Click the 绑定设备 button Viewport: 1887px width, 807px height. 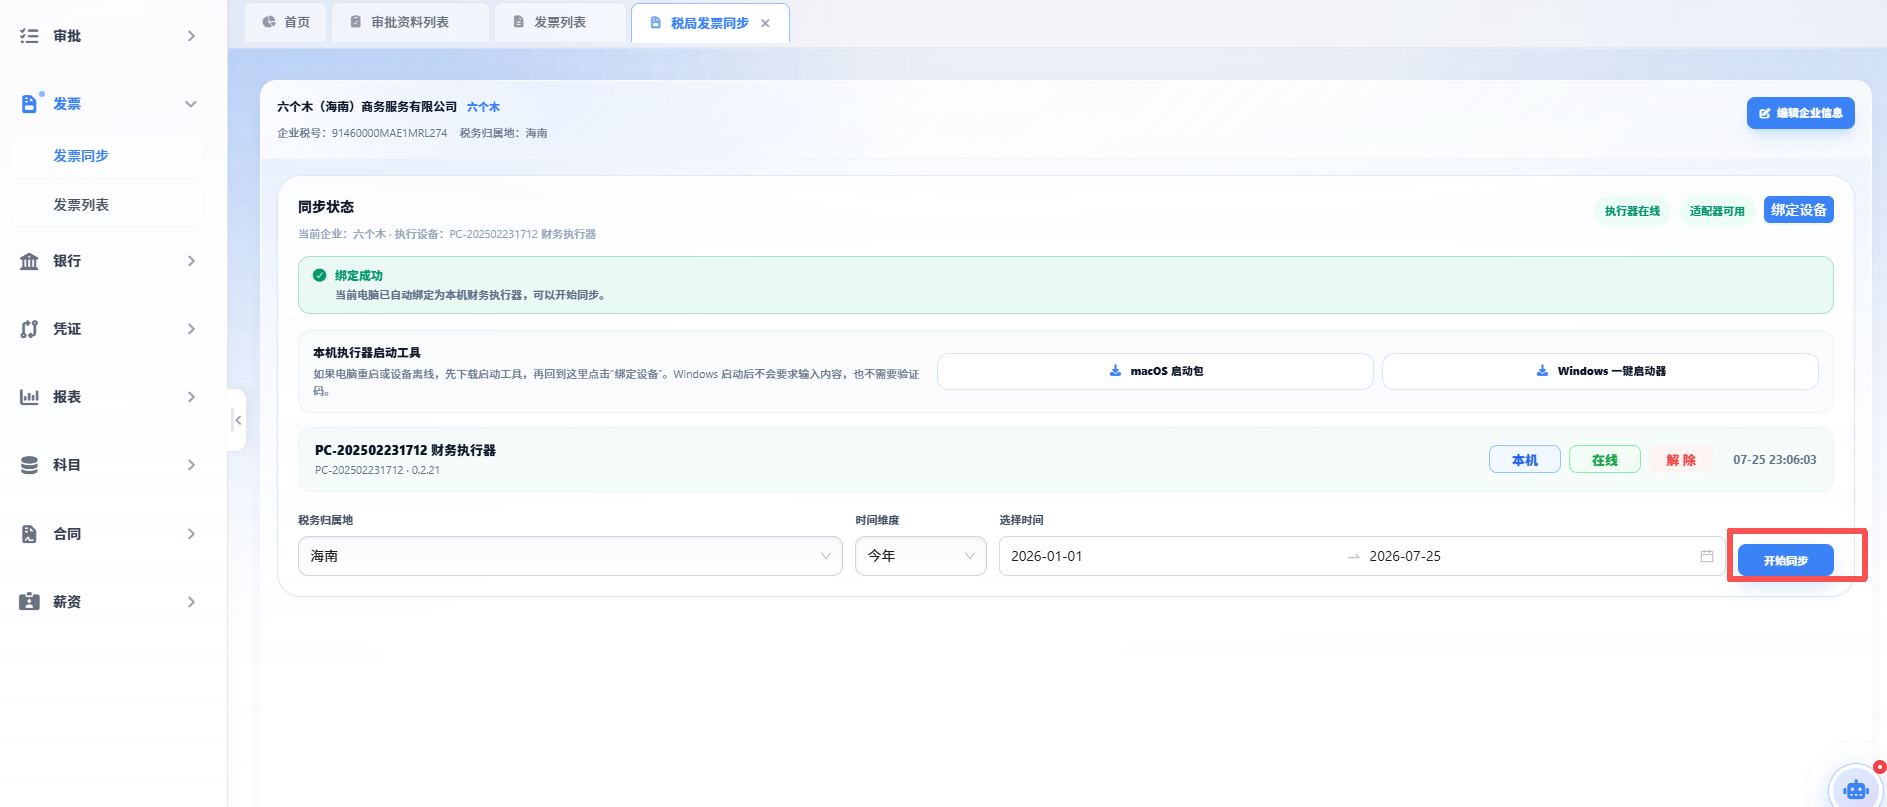point(1798,210)
